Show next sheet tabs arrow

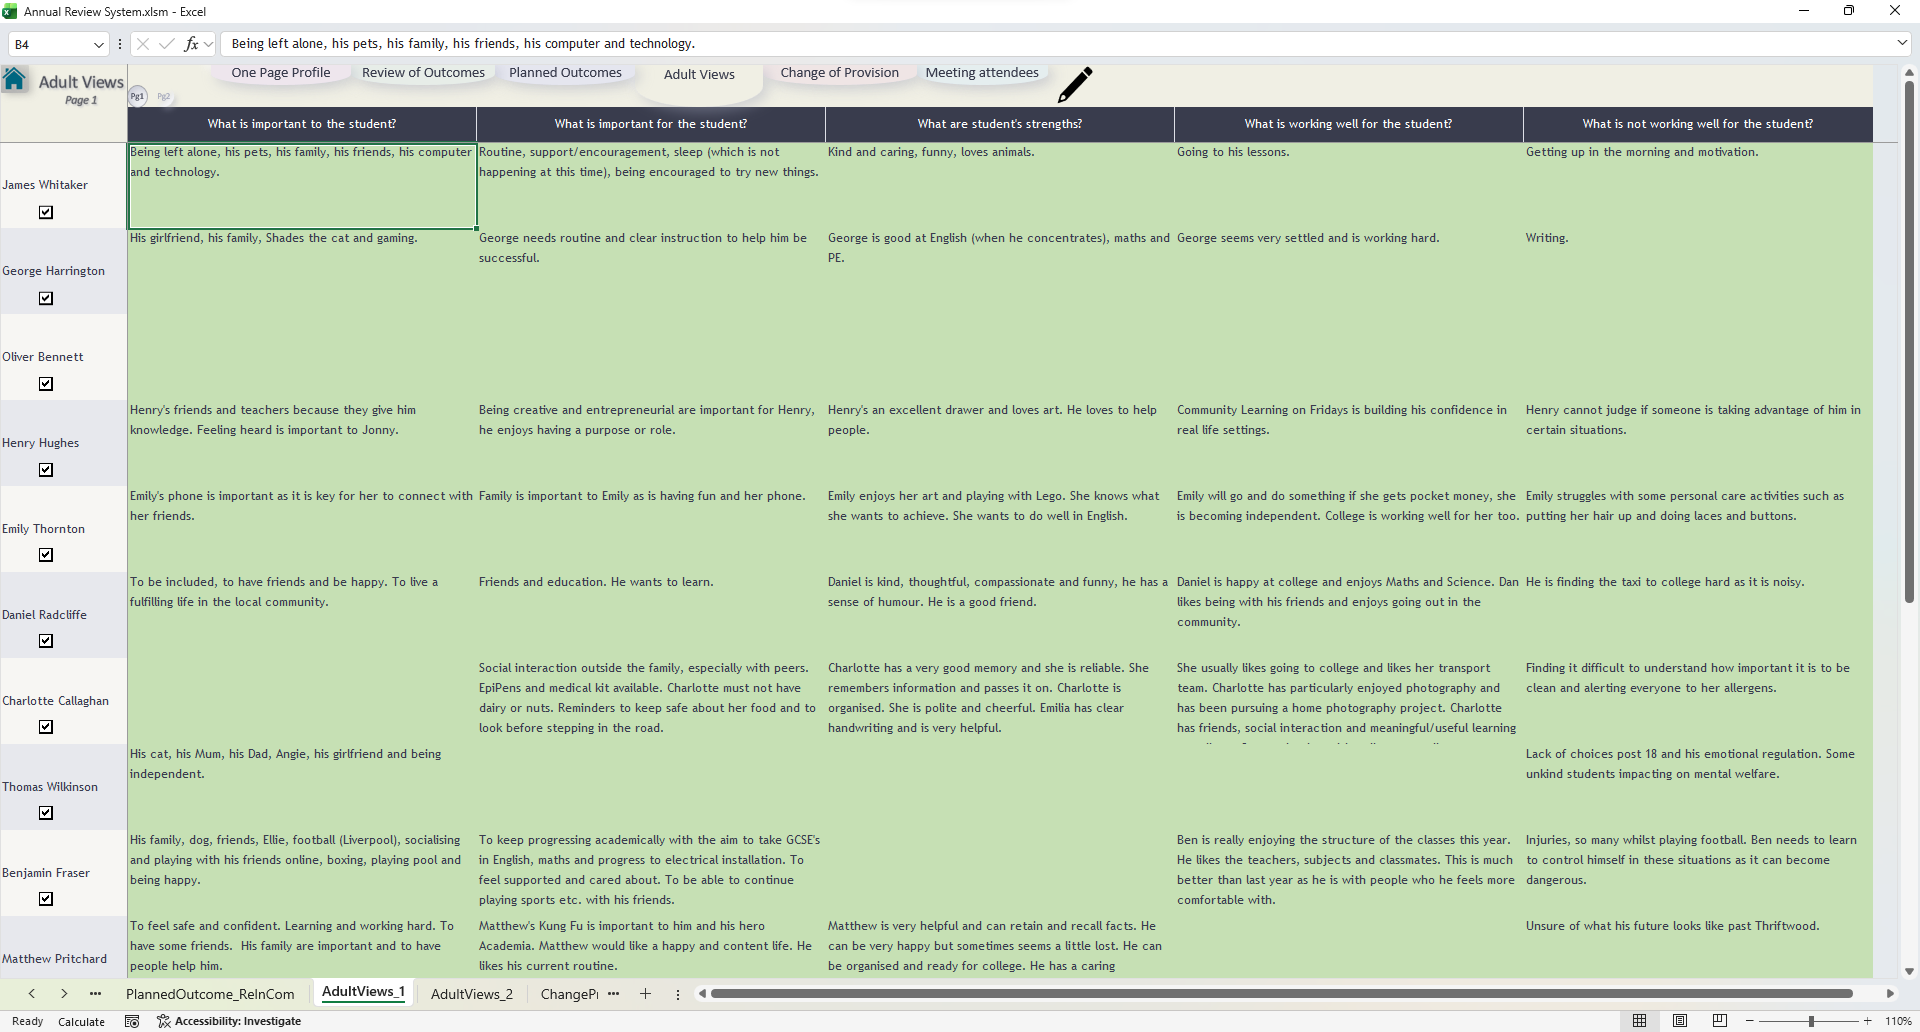coord(64,994)
